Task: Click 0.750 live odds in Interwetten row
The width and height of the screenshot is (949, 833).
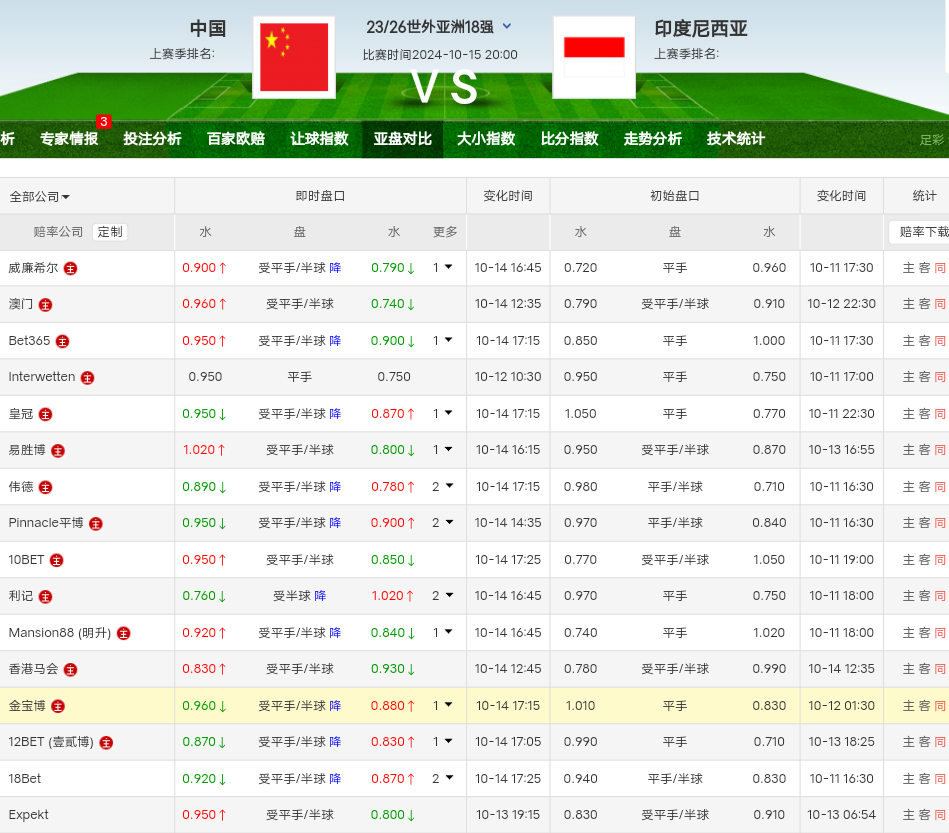Action: tap(394, 377)
